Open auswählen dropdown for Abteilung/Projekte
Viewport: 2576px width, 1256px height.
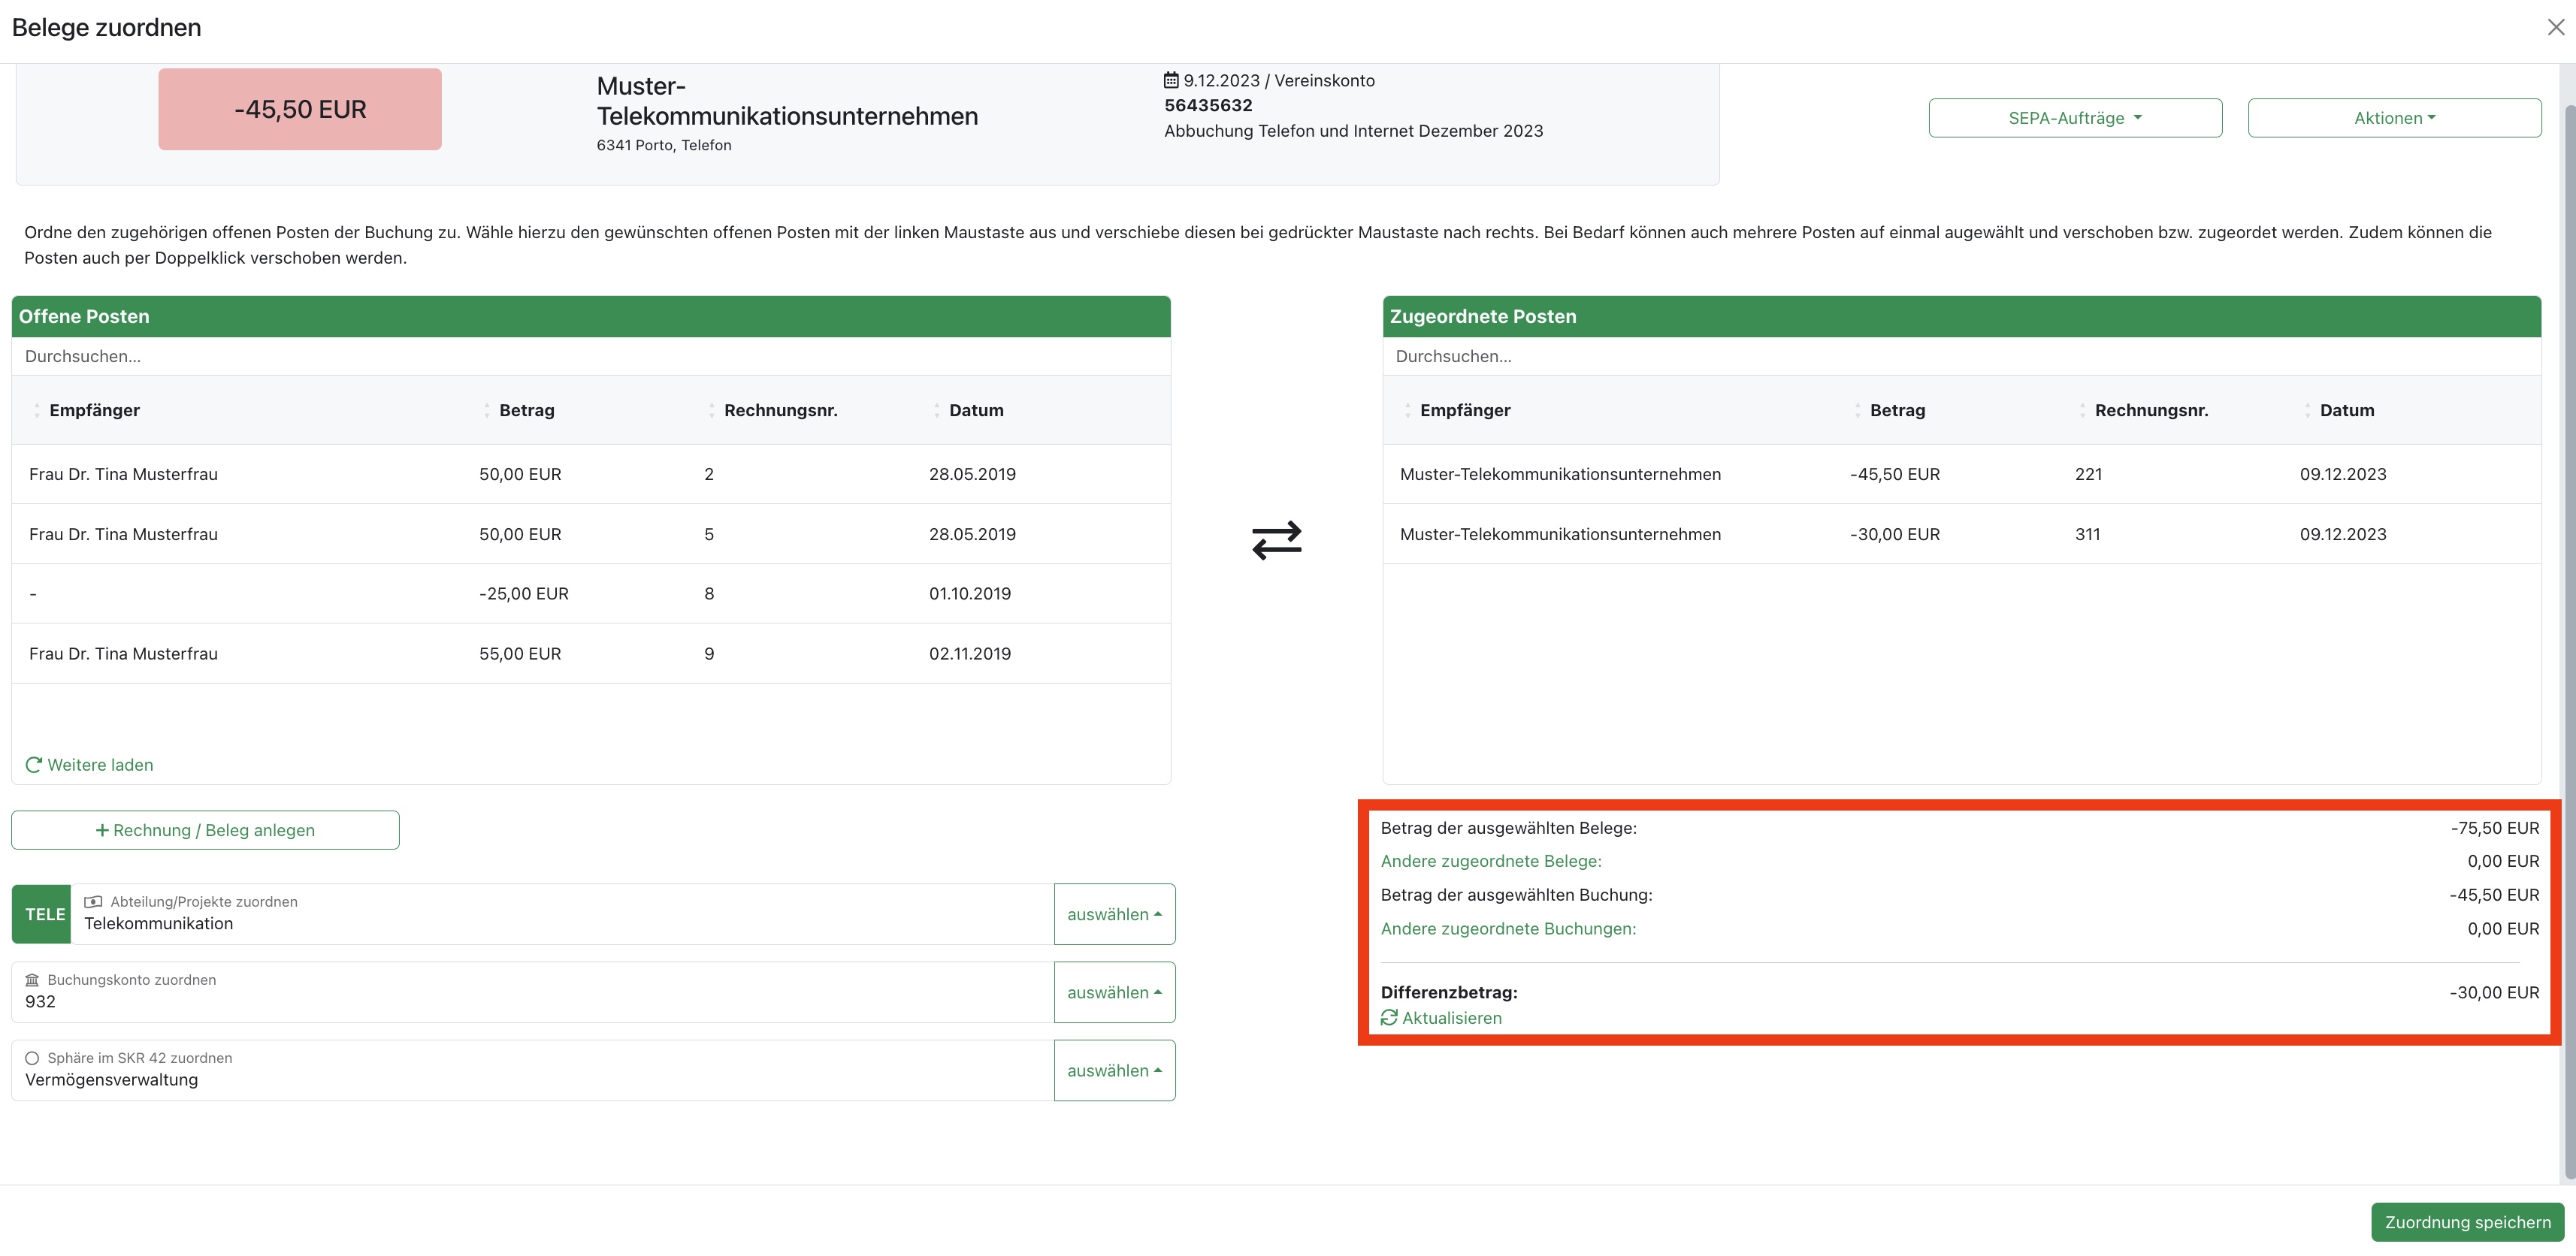1114,914
